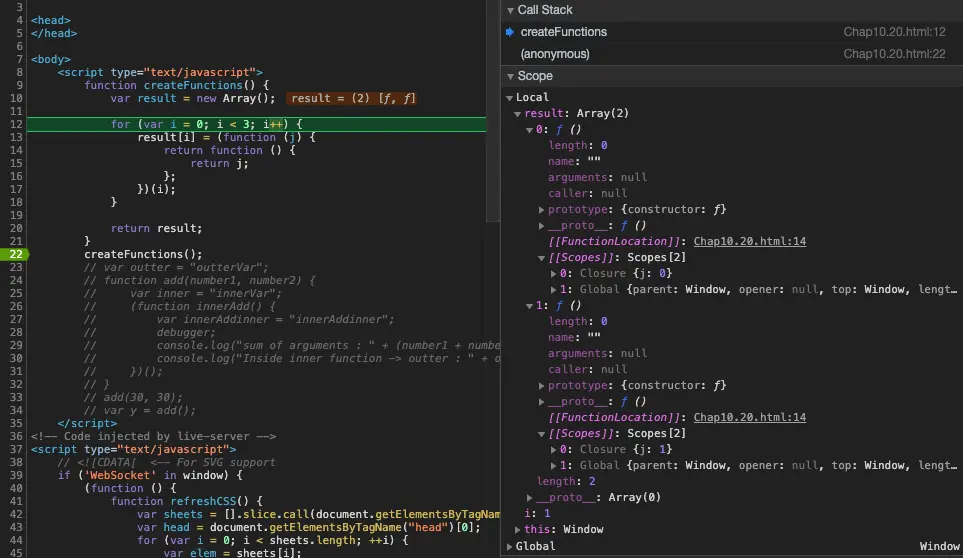
Task: Click the debugger; comment on line 28
Action: click(x=186, y=332)
